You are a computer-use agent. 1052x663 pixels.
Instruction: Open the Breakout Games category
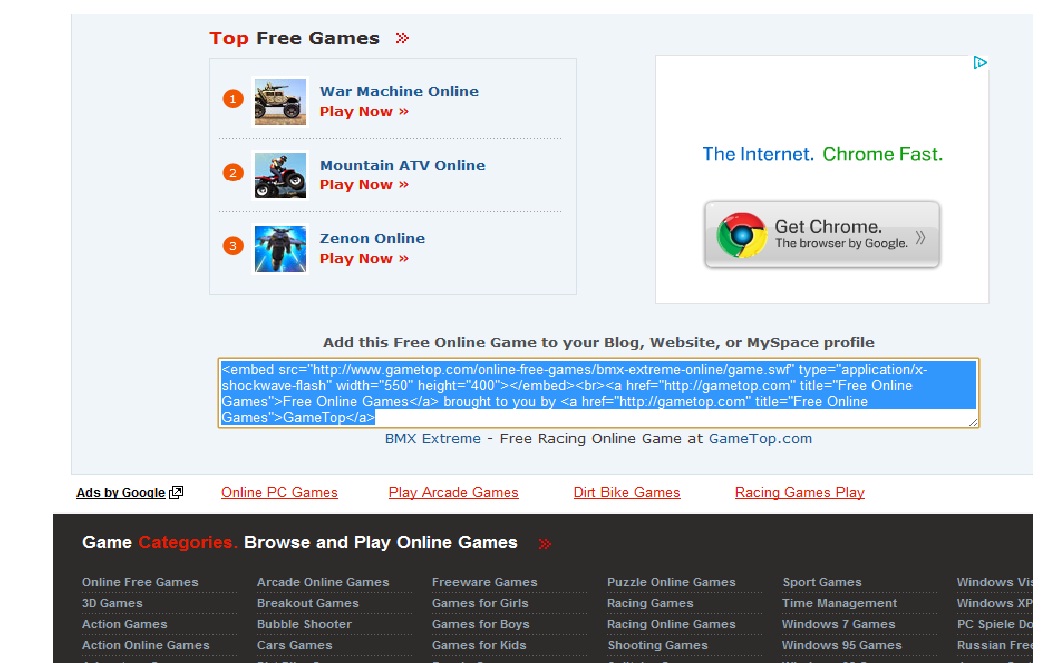click(x=308, y=603)
